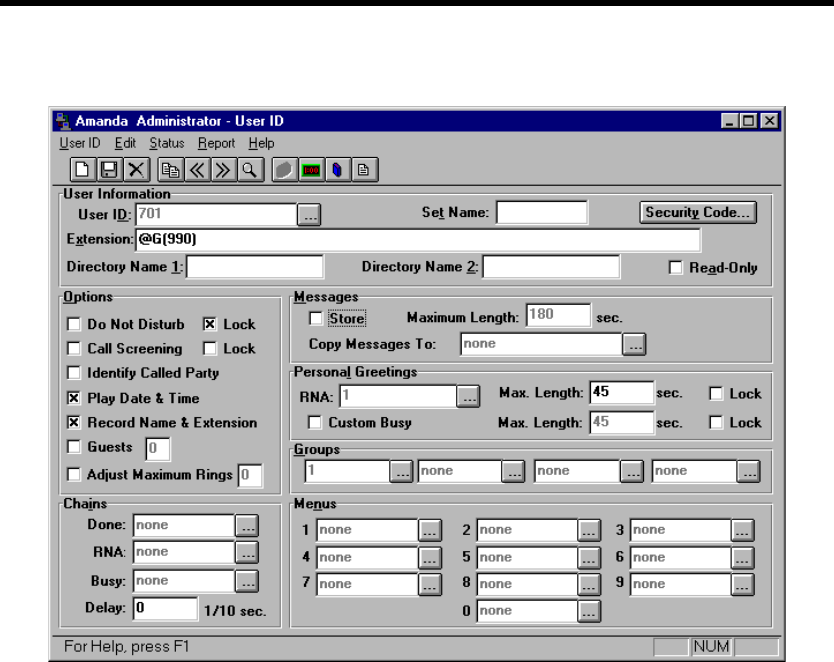This screenshot has width=834, height=662.
Task: Tick the Read-Only checkbox
Action: coord(675,267)
